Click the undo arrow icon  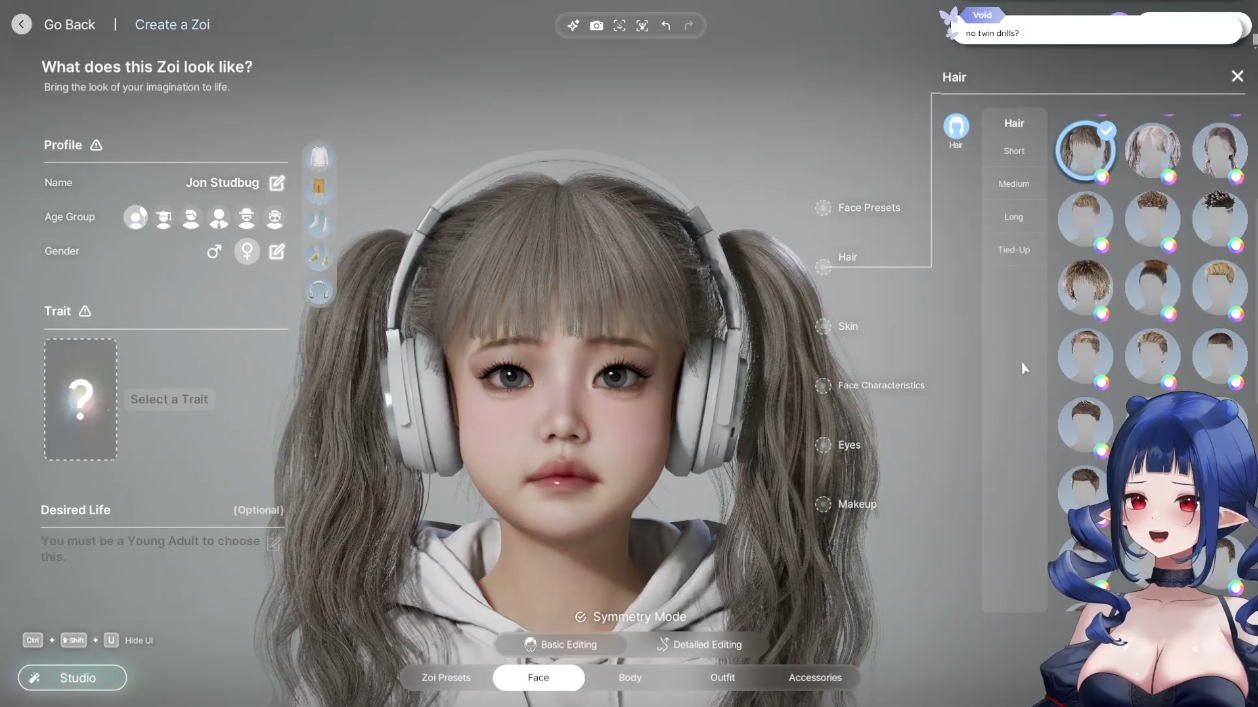click(x=666, y=26)
